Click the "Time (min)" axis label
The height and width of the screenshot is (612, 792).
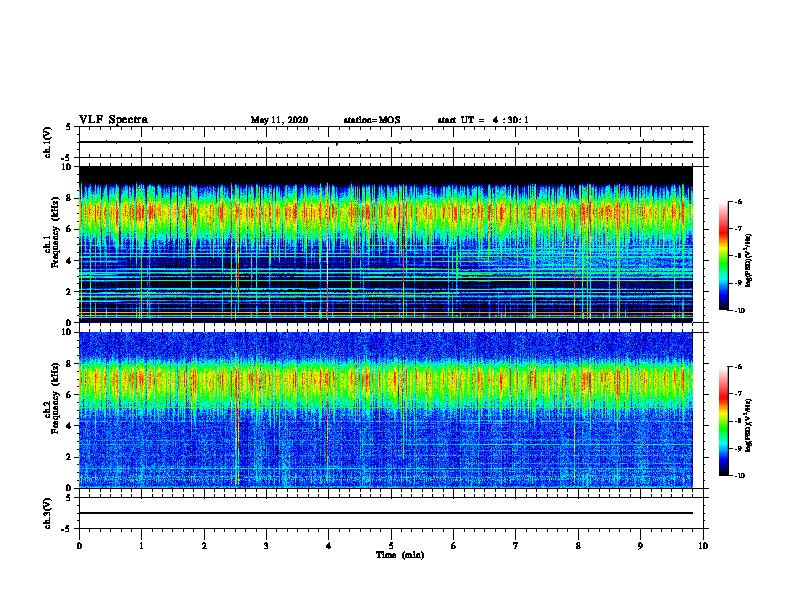click(x=400, y=554)
